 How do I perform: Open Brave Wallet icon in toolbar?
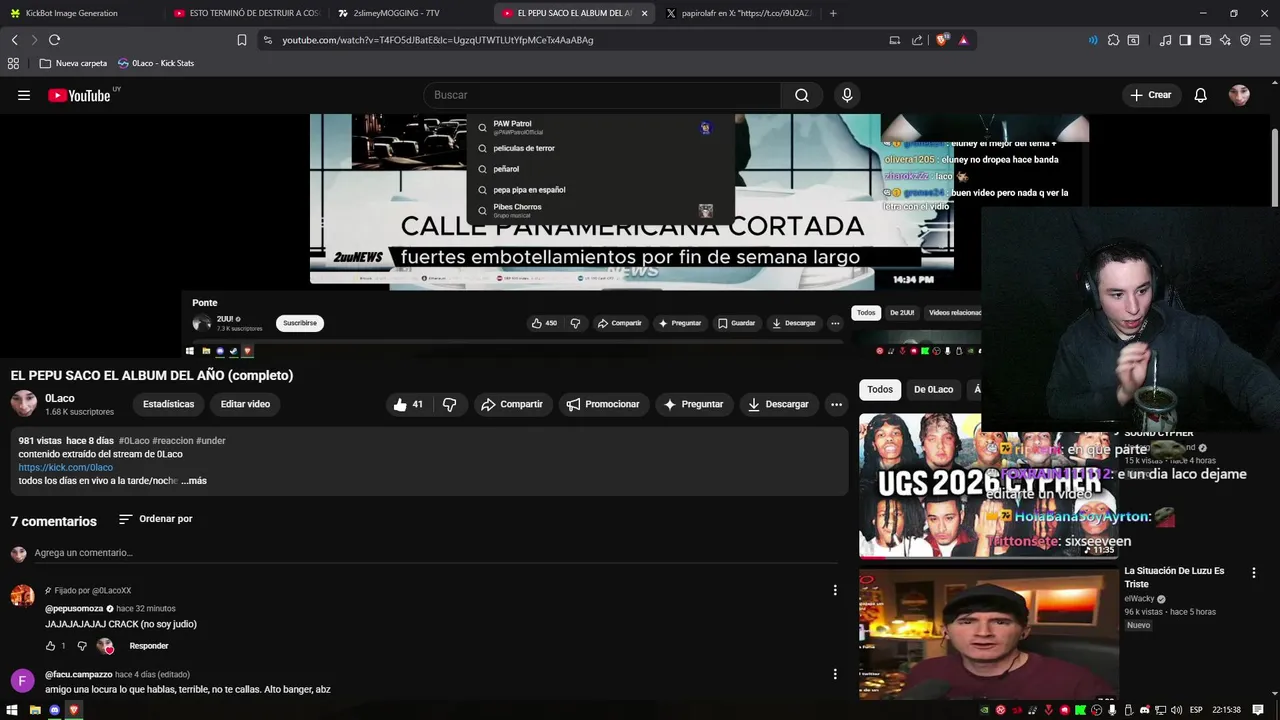click(x=1205, y=40)
